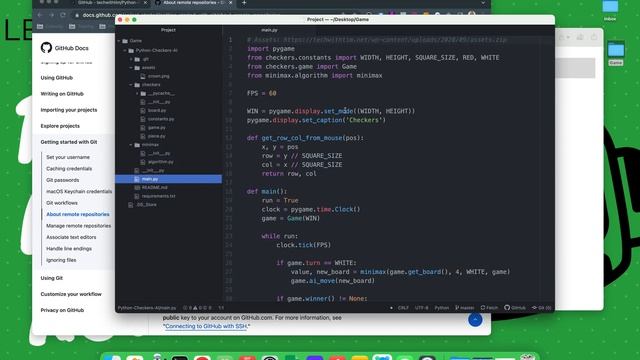This screenshot has height=360, width=640.
Task: Select main.py in the Atom project tree
Action: pos(169,179)
